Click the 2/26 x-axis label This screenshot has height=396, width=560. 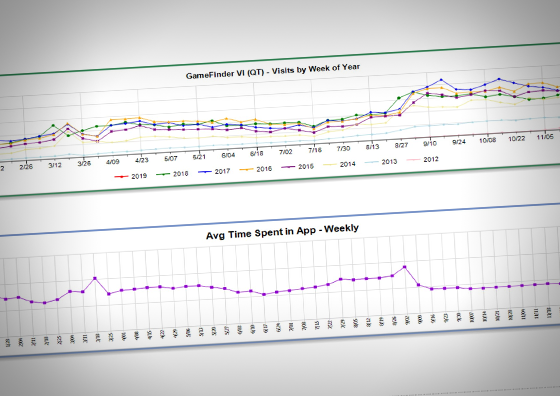tap(26, 166)
